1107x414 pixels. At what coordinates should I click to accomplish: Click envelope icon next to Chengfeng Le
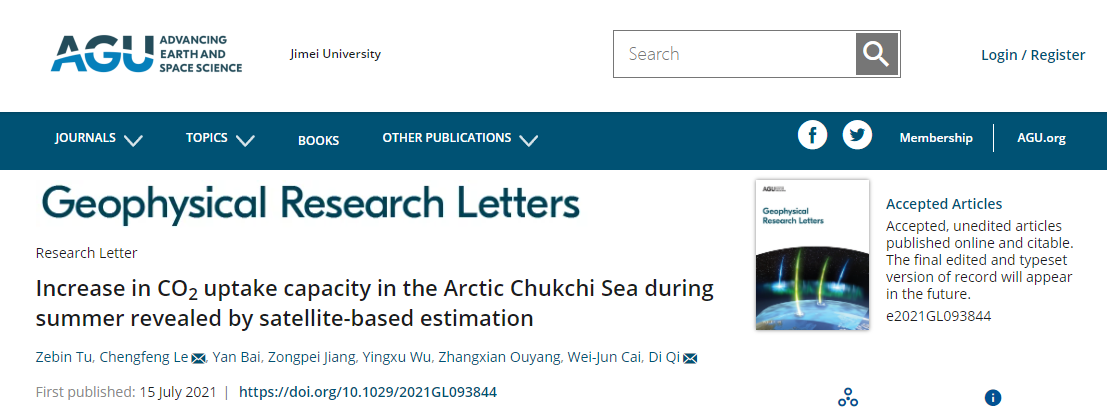198,359
